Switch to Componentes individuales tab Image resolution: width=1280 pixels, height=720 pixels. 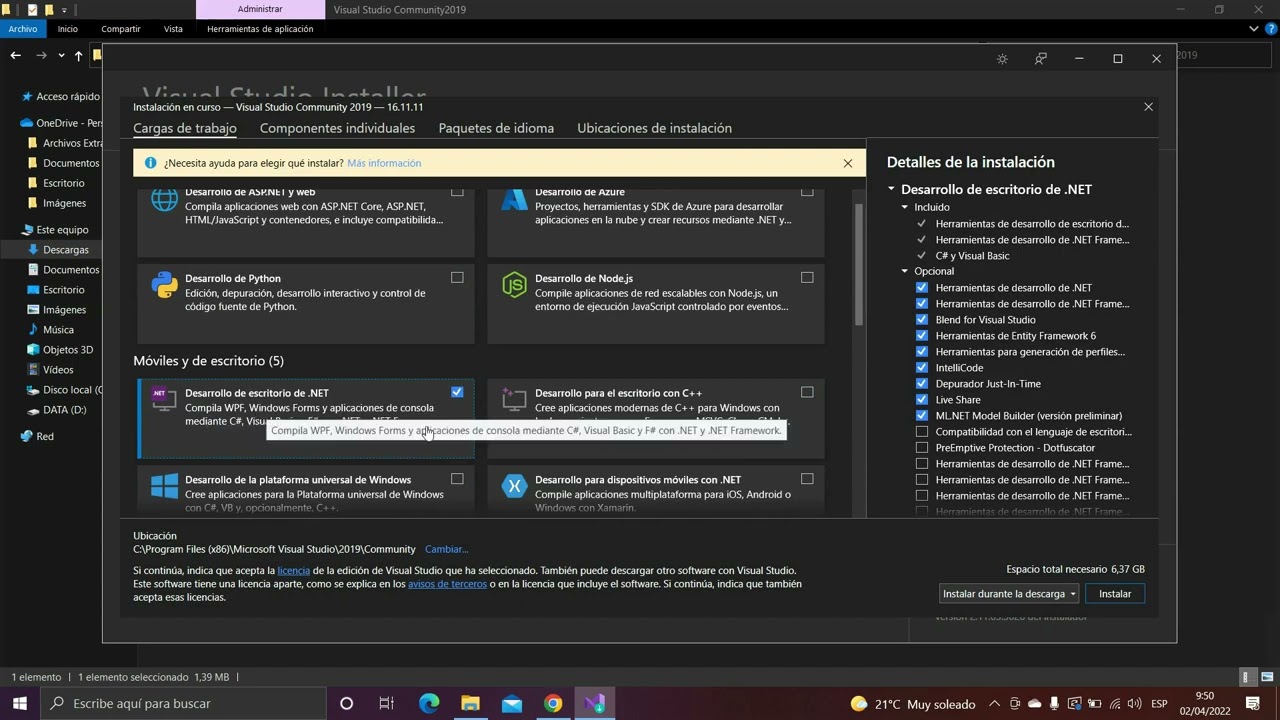[x=337, y=128]
